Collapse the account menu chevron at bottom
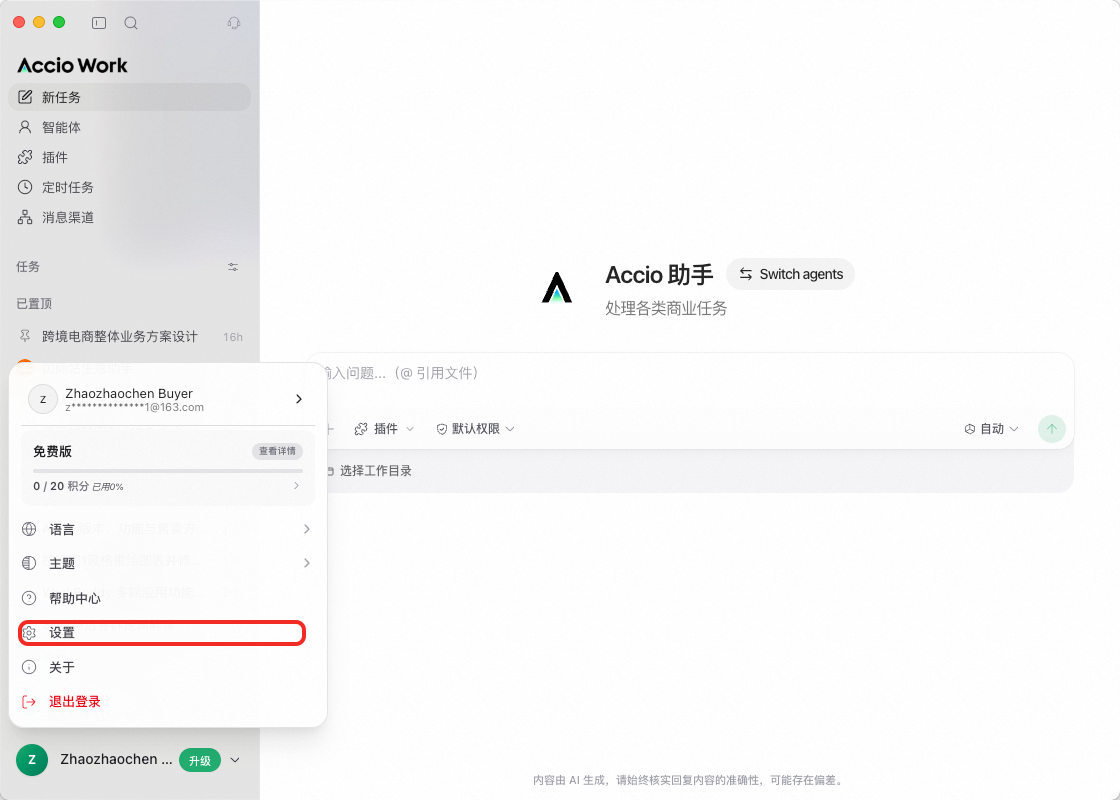Viewport: 1120px width, 800px height. (x=235, y=760)
